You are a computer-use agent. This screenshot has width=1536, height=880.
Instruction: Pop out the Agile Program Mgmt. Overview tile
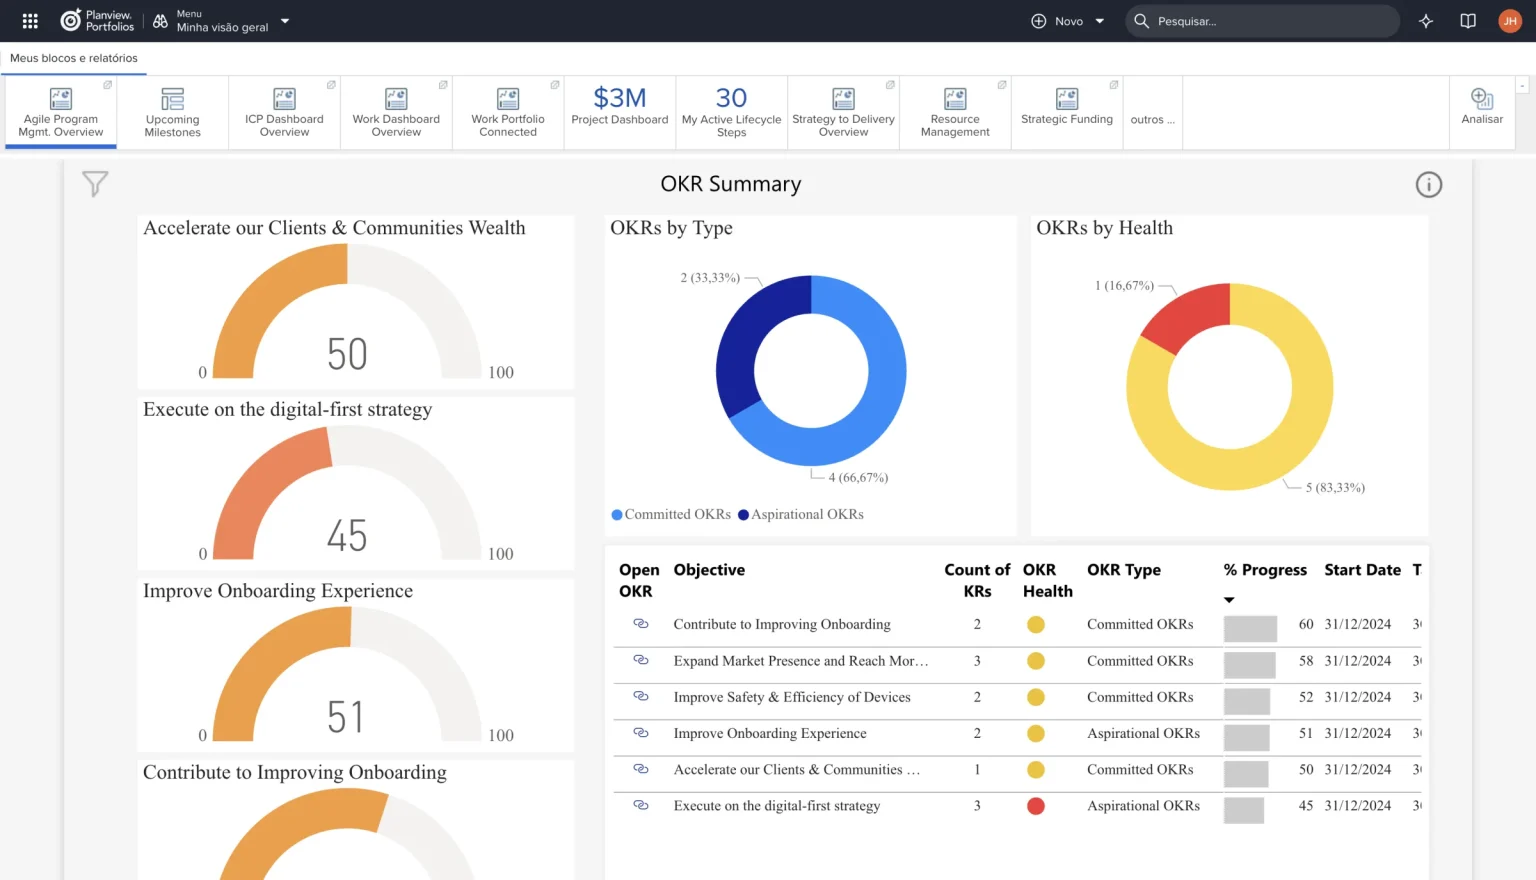[108, 85]
